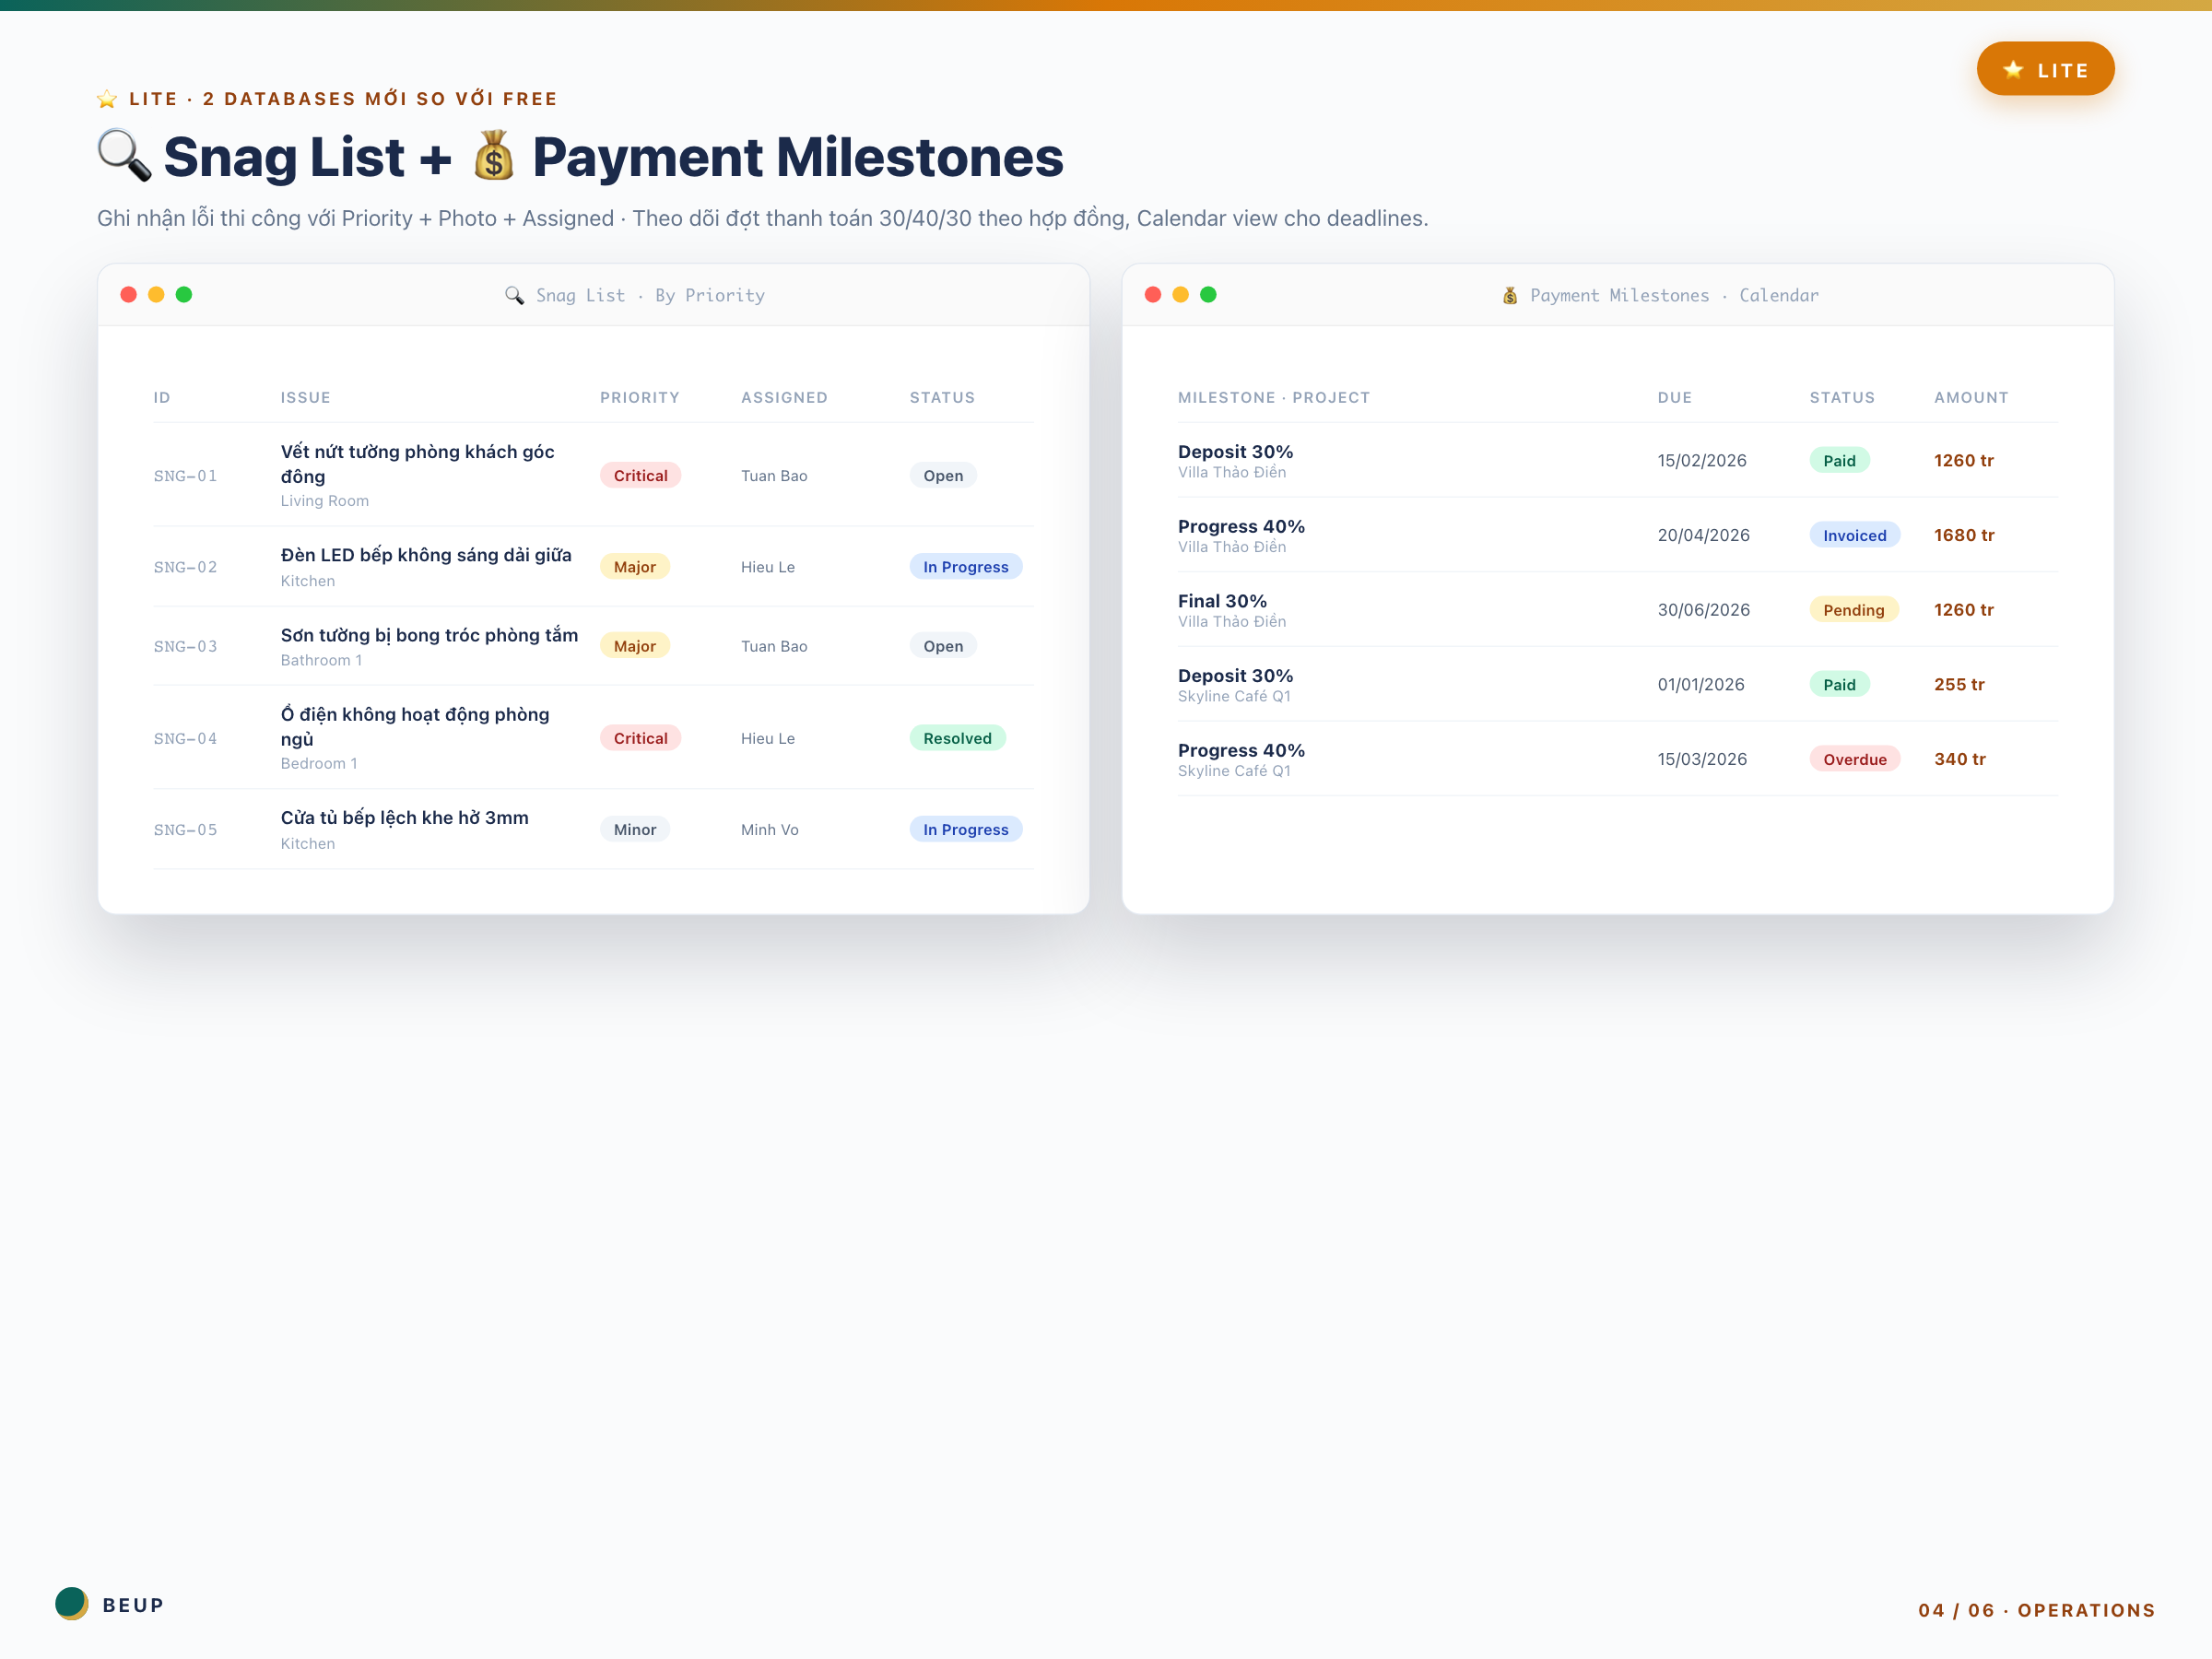The height and width of the screenshot is (1659, 2212).
Task: Click the BEUP logo circle
Action: [x=72, y=1604]
